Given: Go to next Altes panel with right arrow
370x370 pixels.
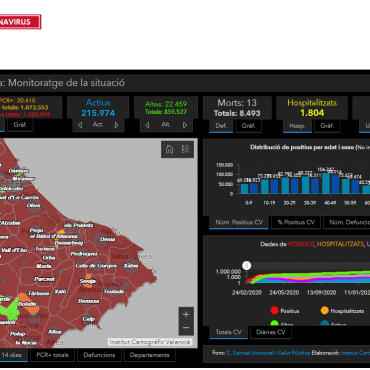Looking at the screenshot, I should 185,125.
